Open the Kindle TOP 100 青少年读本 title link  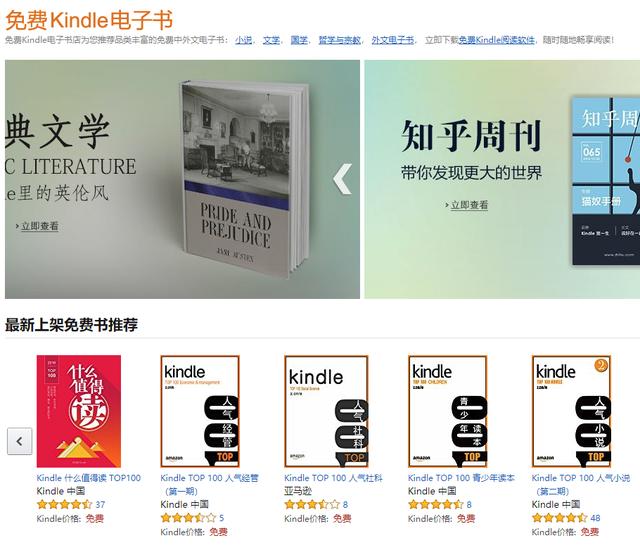tap(461, 478)
